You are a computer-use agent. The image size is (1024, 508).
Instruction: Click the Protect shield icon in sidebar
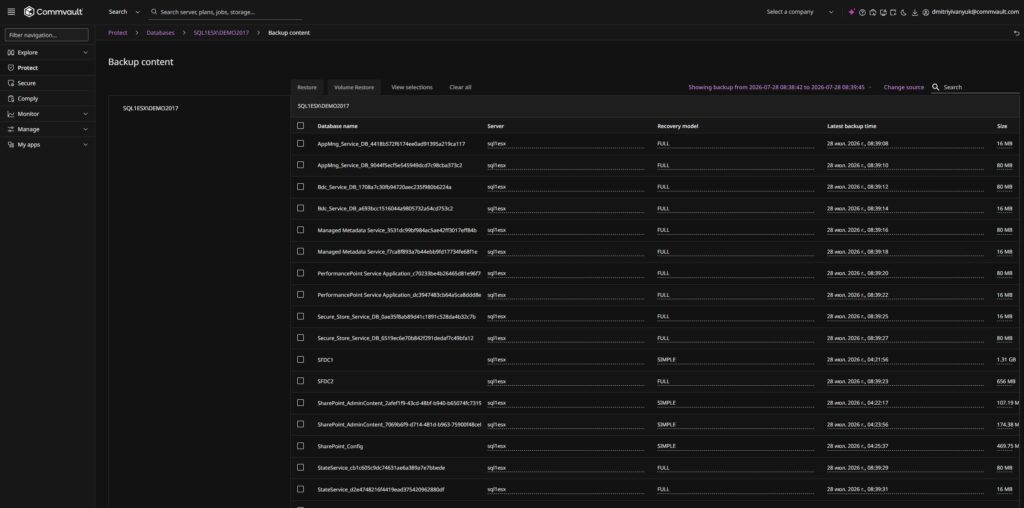click(11, 68)
